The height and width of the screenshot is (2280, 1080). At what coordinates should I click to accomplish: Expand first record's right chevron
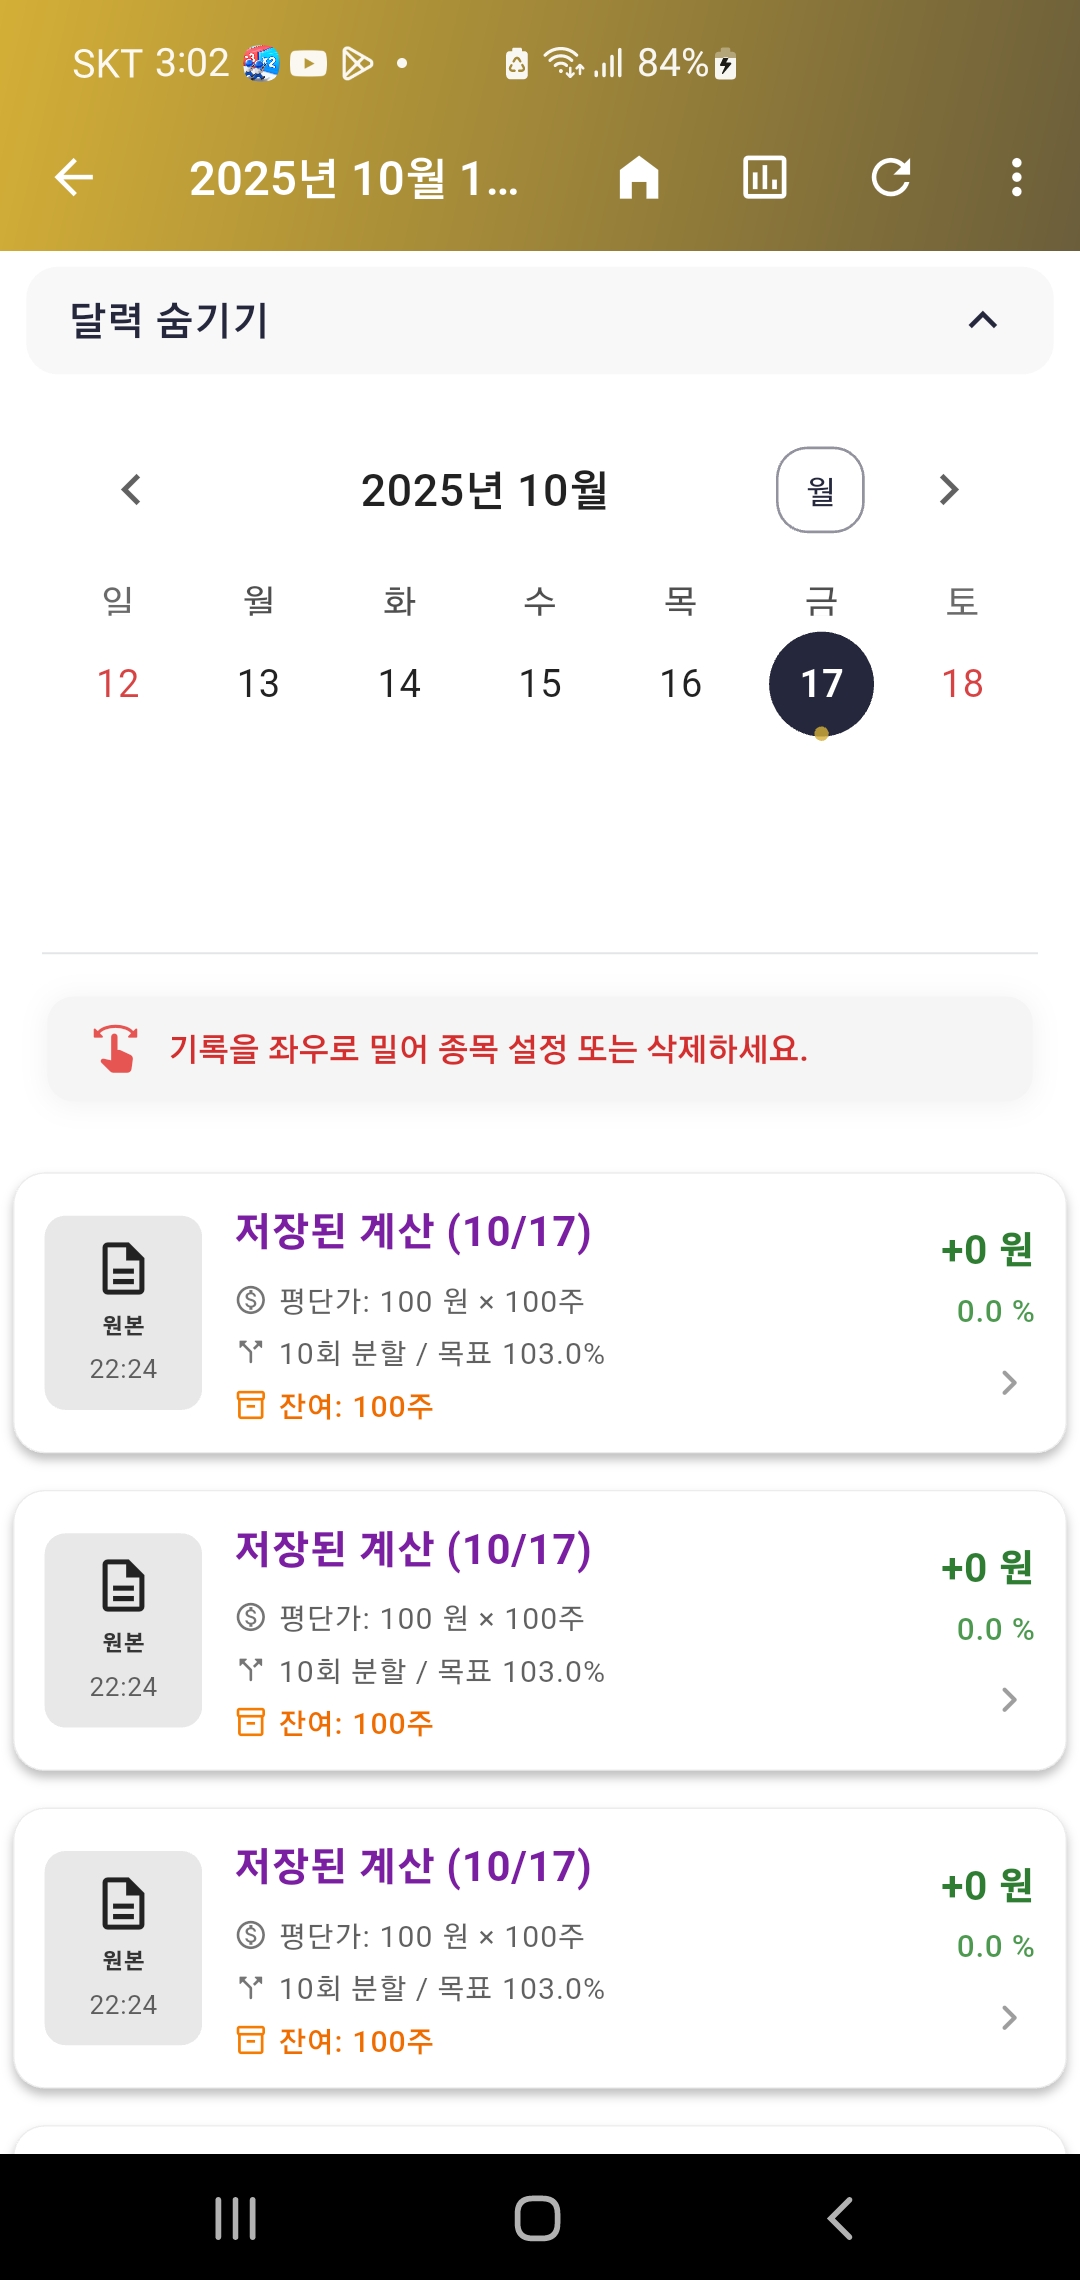(1009, 1383)
